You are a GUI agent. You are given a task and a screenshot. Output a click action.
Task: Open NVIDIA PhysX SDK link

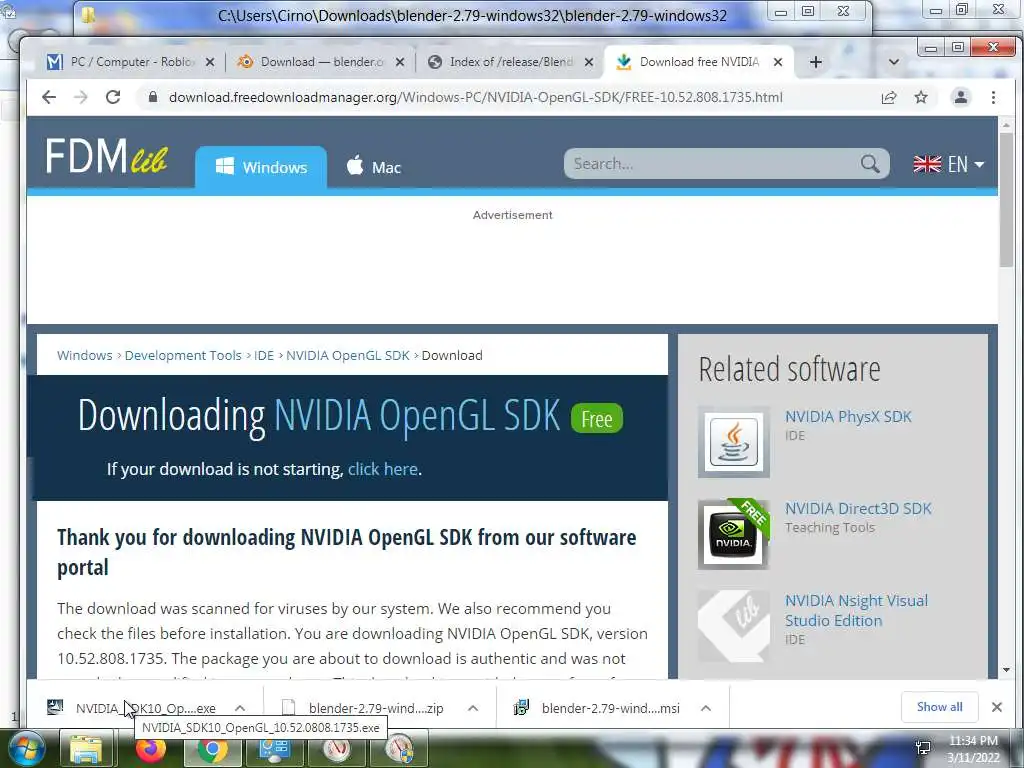pos(848,417)
